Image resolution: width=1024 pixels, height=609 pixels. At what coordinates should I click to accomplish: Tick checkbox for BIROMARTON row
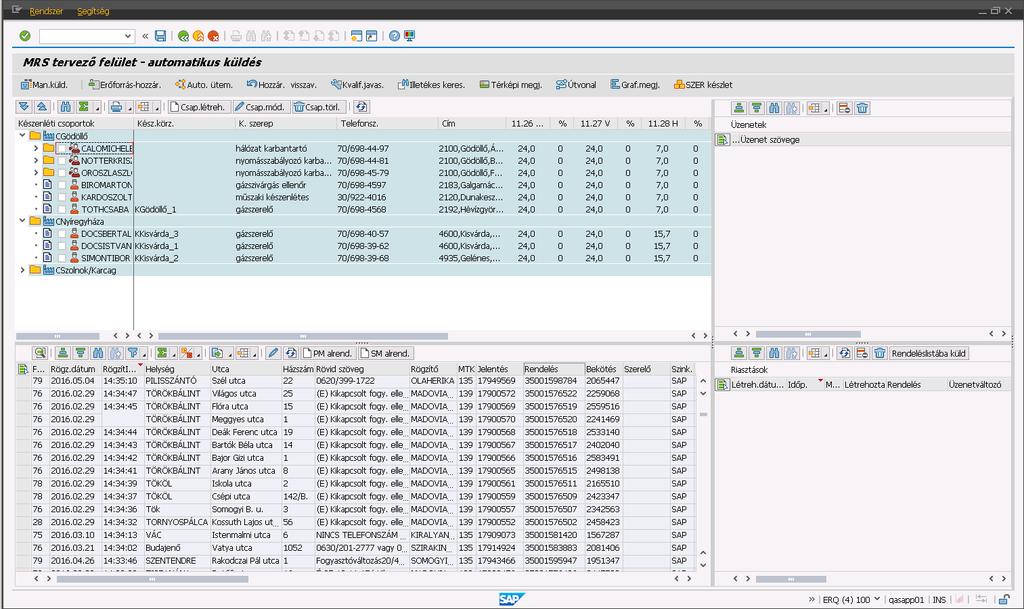tap(62, 185)
